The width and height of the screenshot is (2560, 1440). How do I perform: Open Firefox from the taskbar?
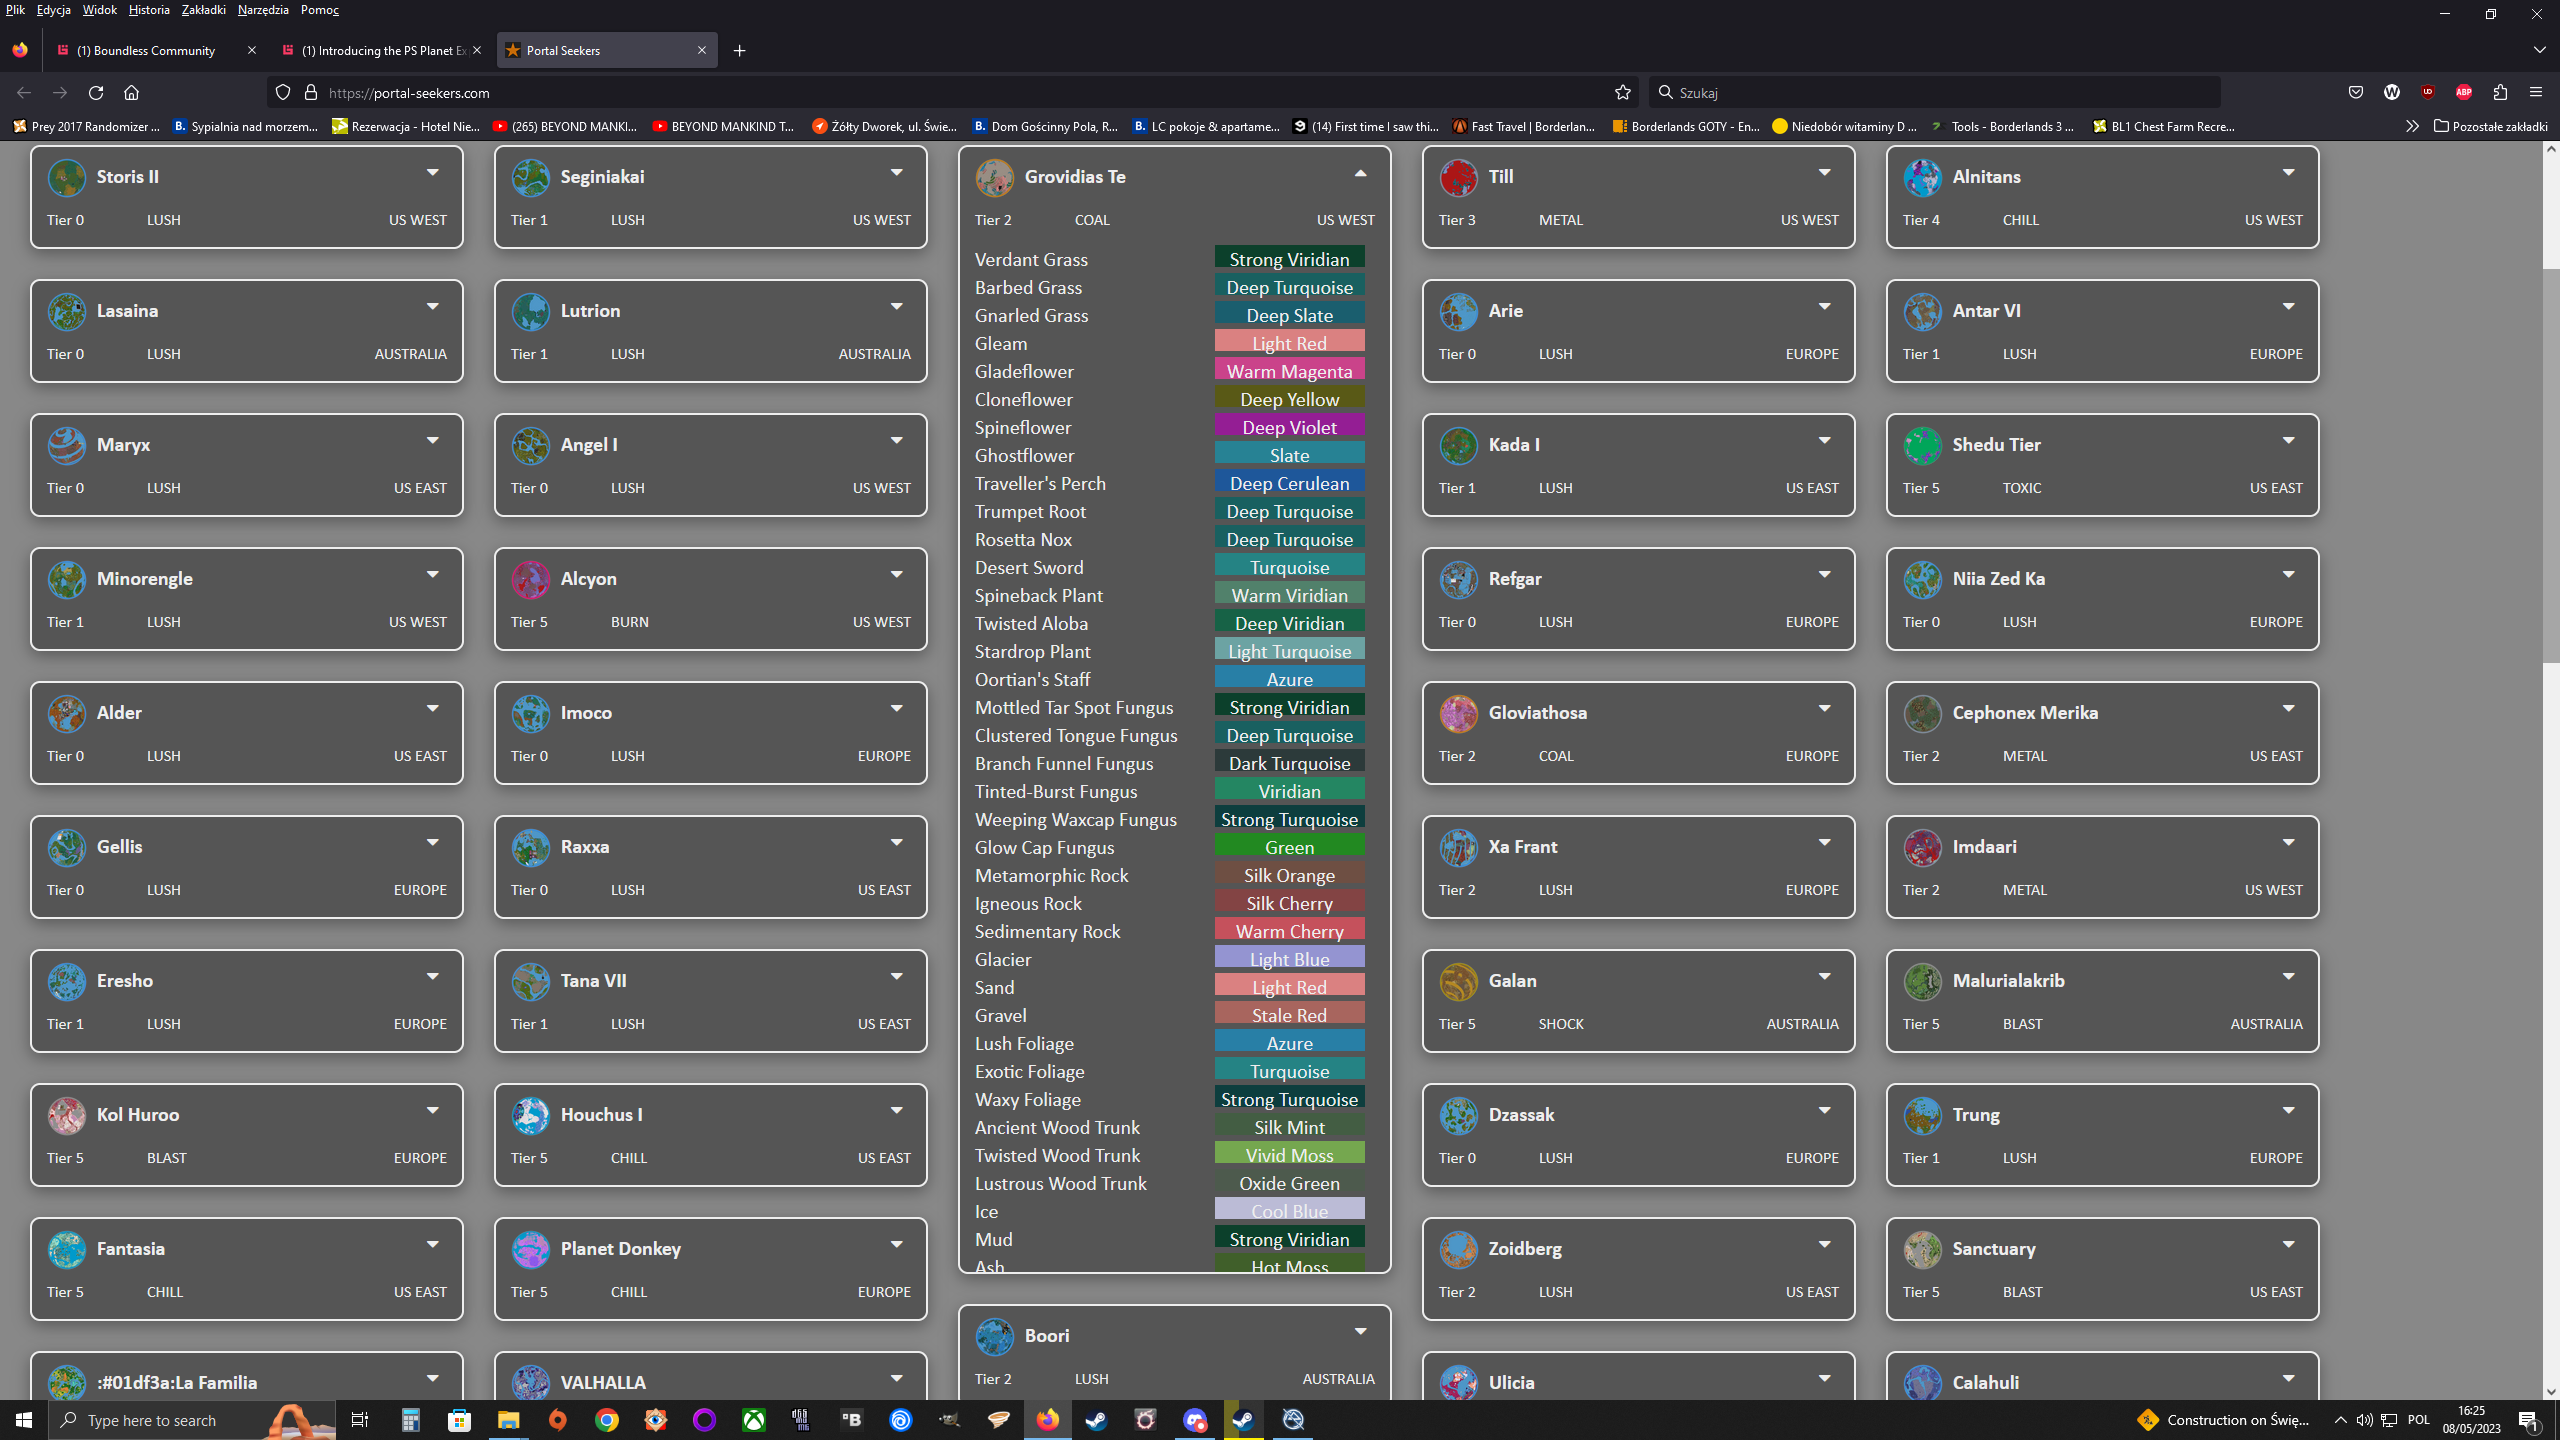(1047, 1420)
